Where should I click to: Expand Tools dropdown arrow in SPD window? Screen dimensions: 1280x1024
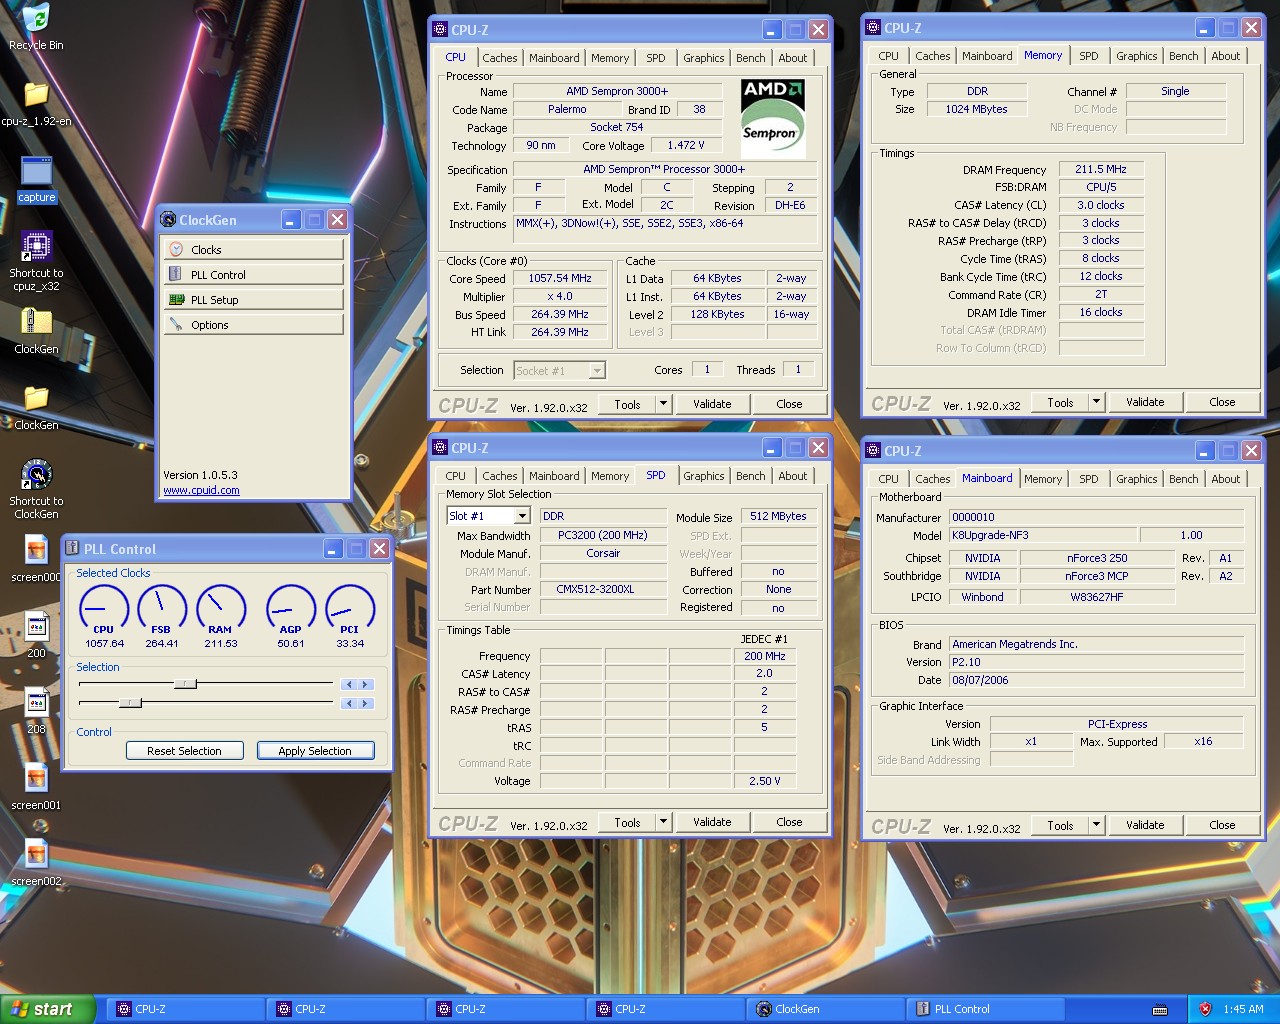point(663,822)
